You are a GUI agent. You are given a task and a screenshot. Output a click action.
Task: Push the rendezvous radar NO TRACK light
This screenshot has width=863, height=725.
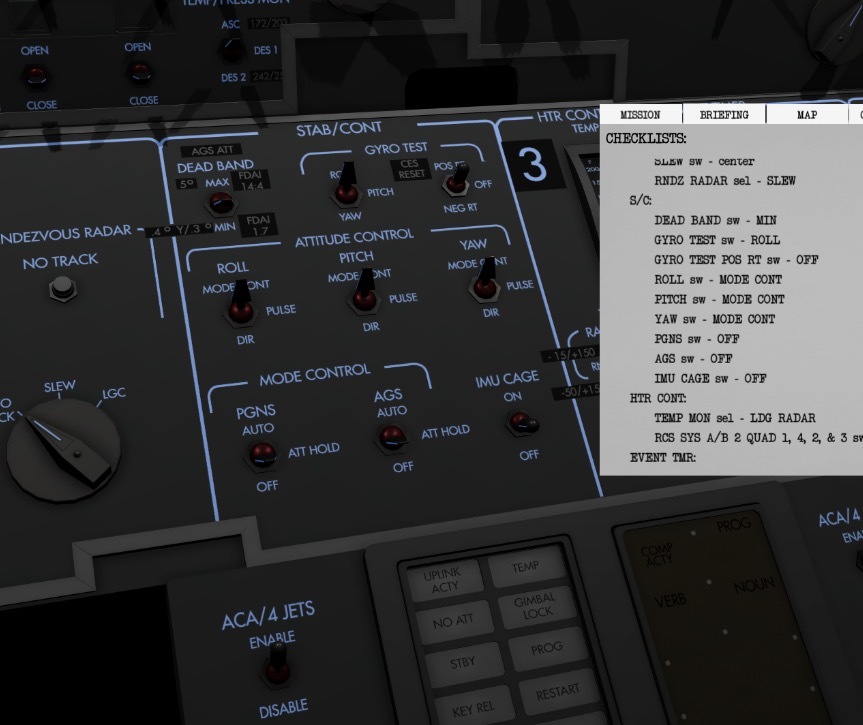tap(62, 287)
